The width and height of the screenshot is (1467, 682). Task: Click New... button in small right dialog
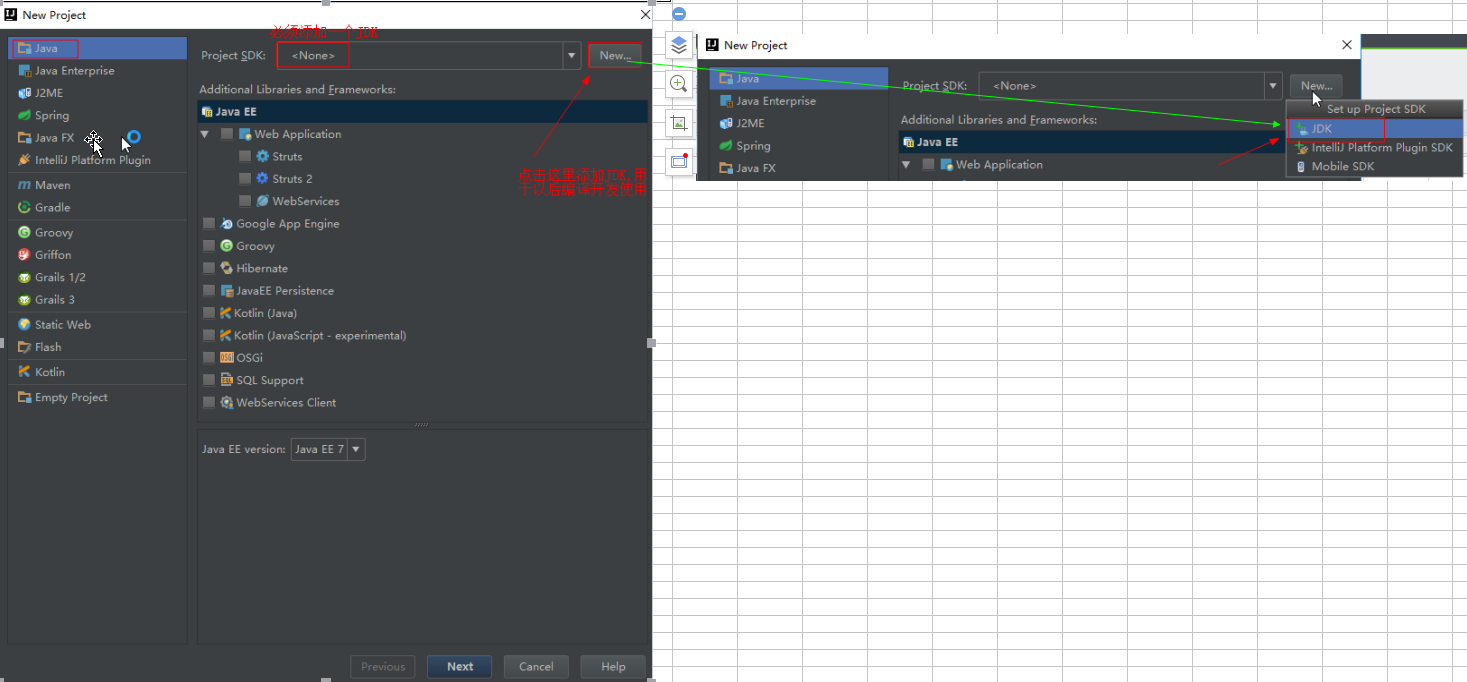pyautogui.click(x=1316, y=86)
